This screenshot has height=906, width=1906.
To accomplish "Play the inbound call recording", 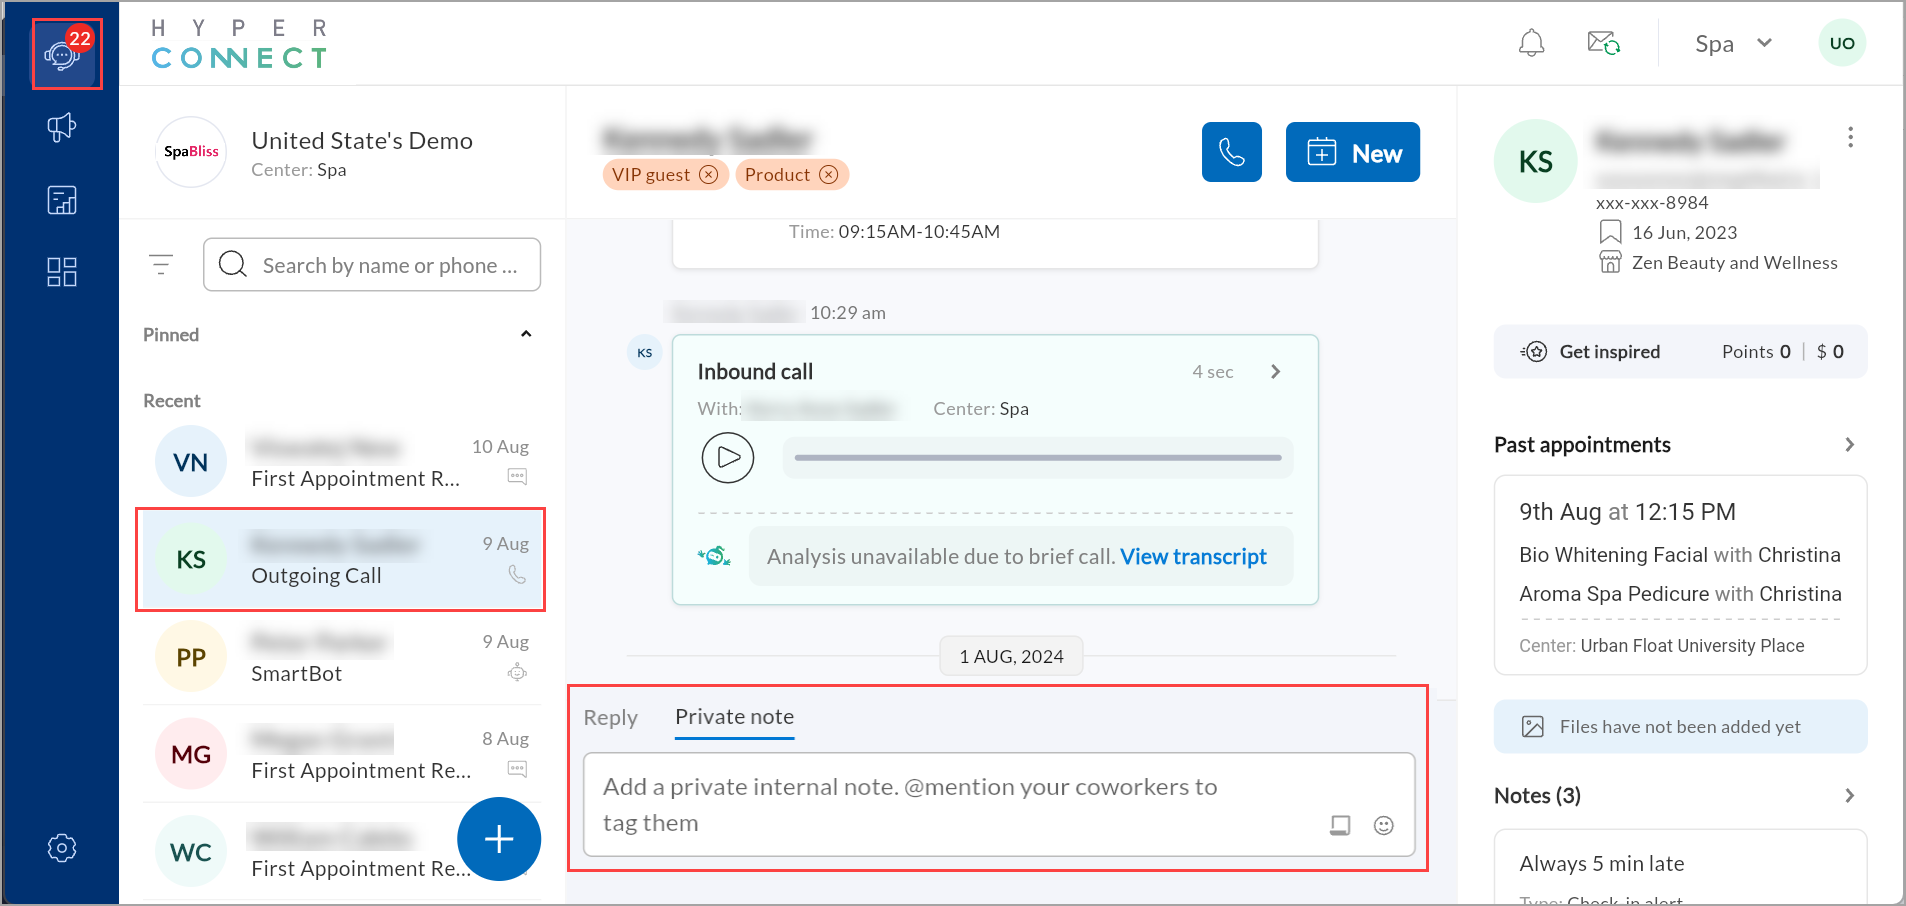I will coord(727,458).
